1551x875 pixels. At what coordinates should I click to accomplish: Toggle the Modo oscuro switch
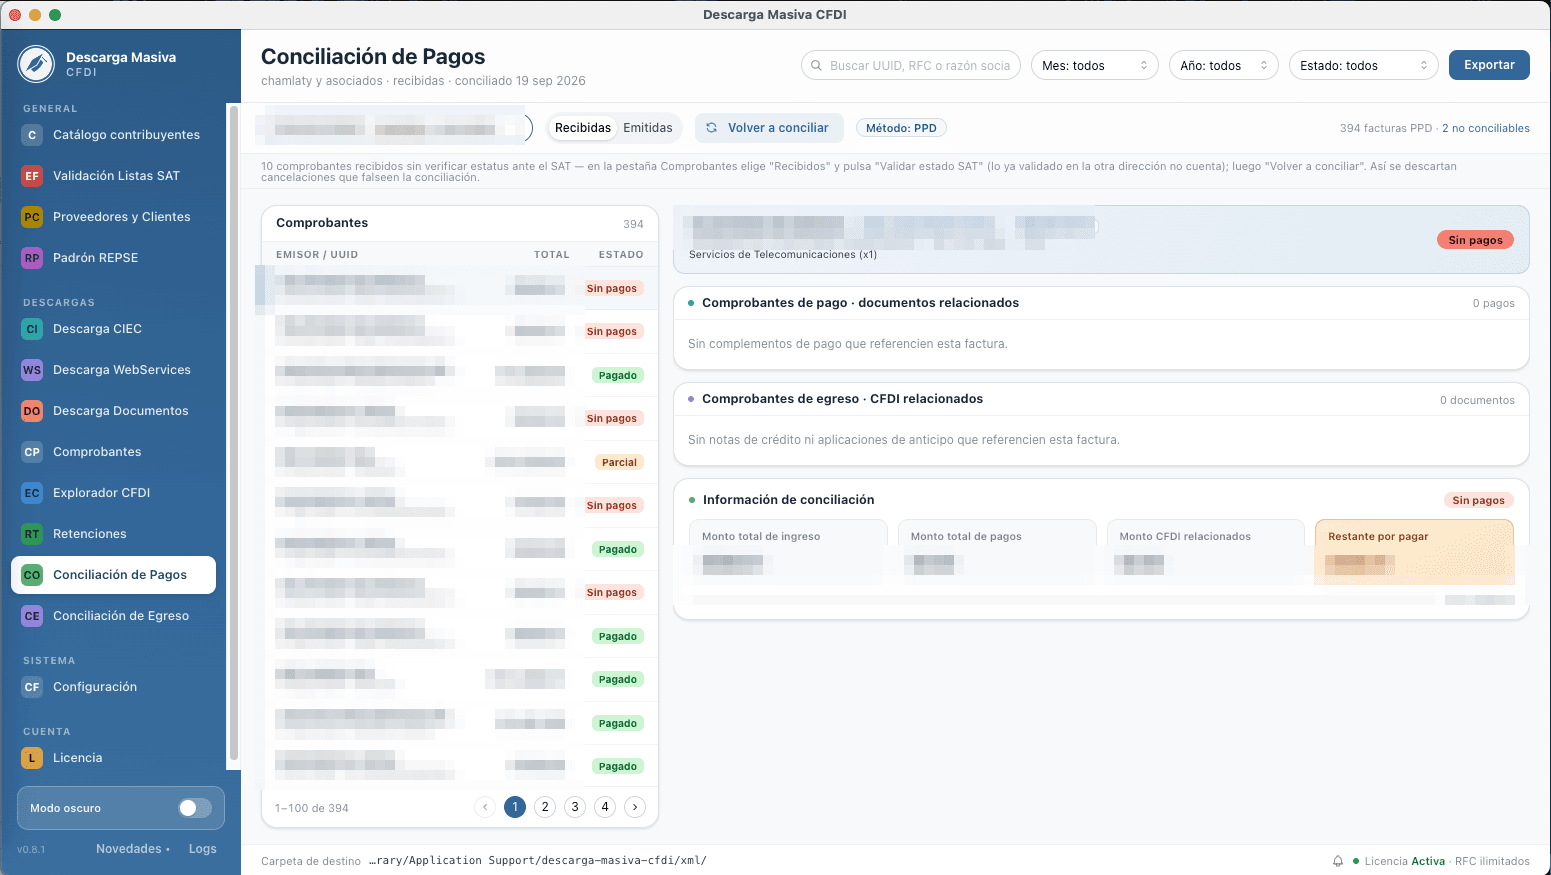pos(195,808)
